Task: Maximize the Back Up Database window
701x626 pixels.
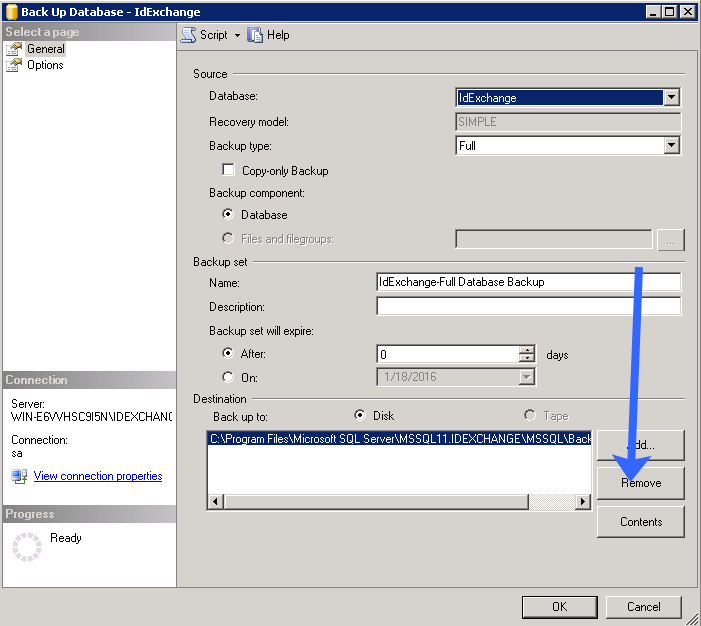Action: coord(670,12)
